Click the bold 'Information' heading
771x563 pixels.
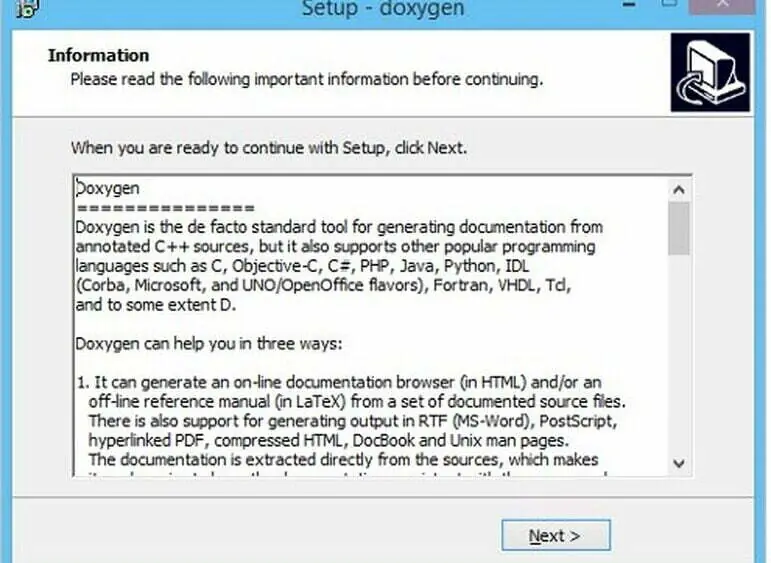(98, 56)
